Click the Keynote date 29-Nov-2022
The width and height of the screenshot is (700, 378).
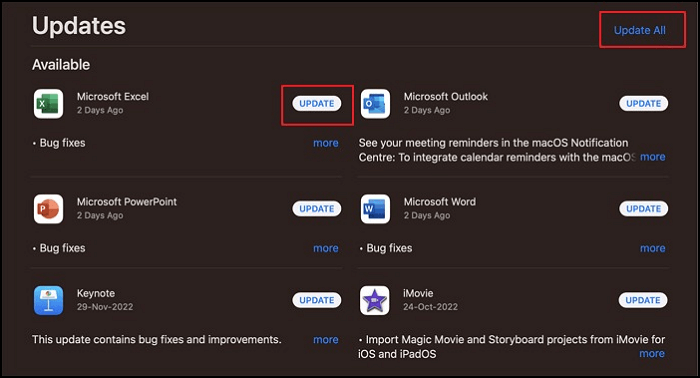coord(105,307)
